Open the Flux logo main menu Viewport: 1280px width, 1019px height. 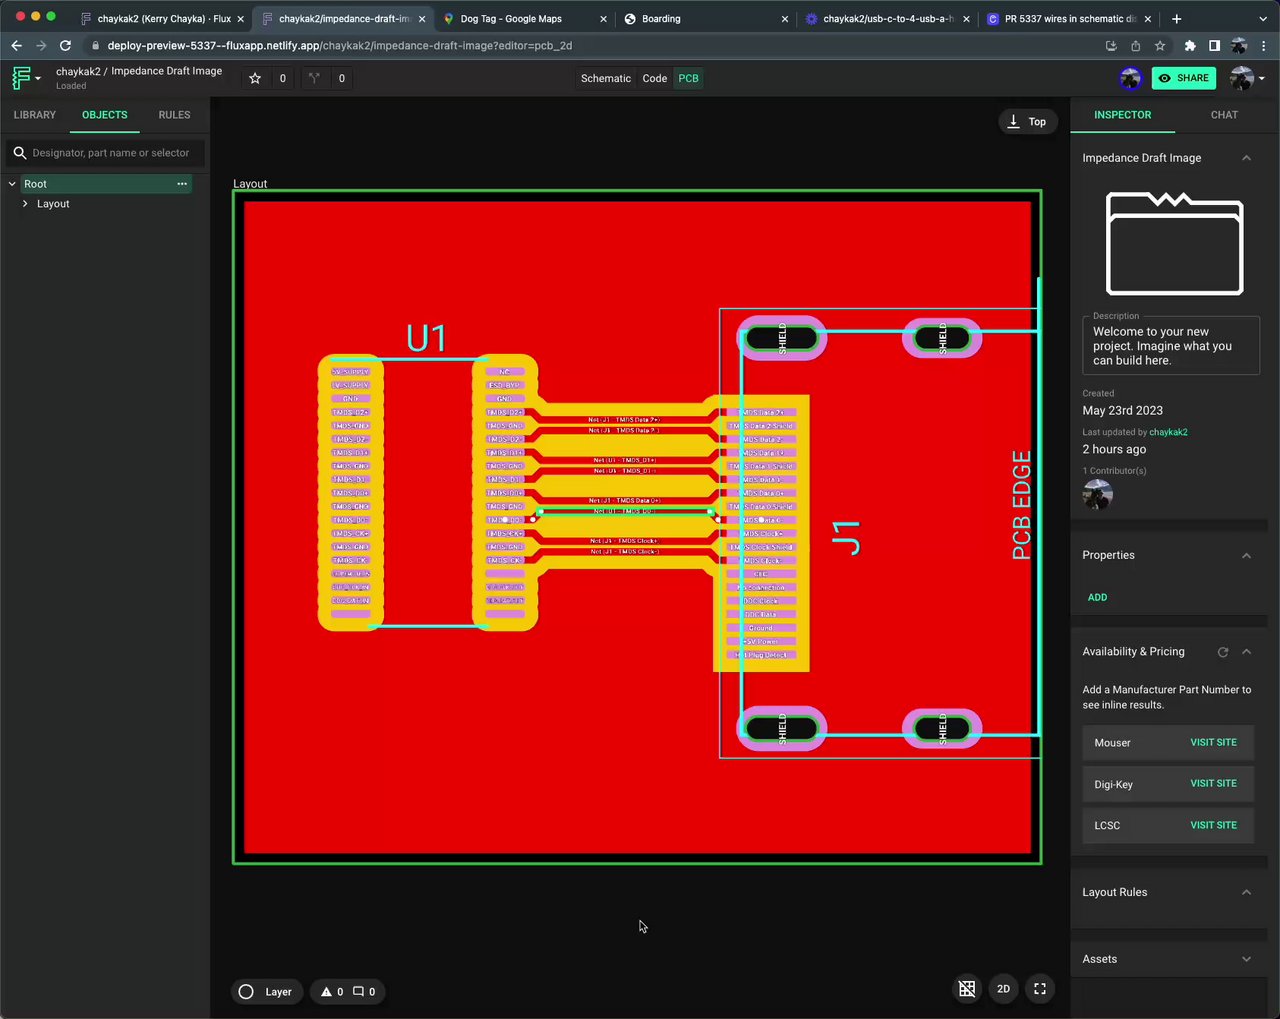(24, 78)
